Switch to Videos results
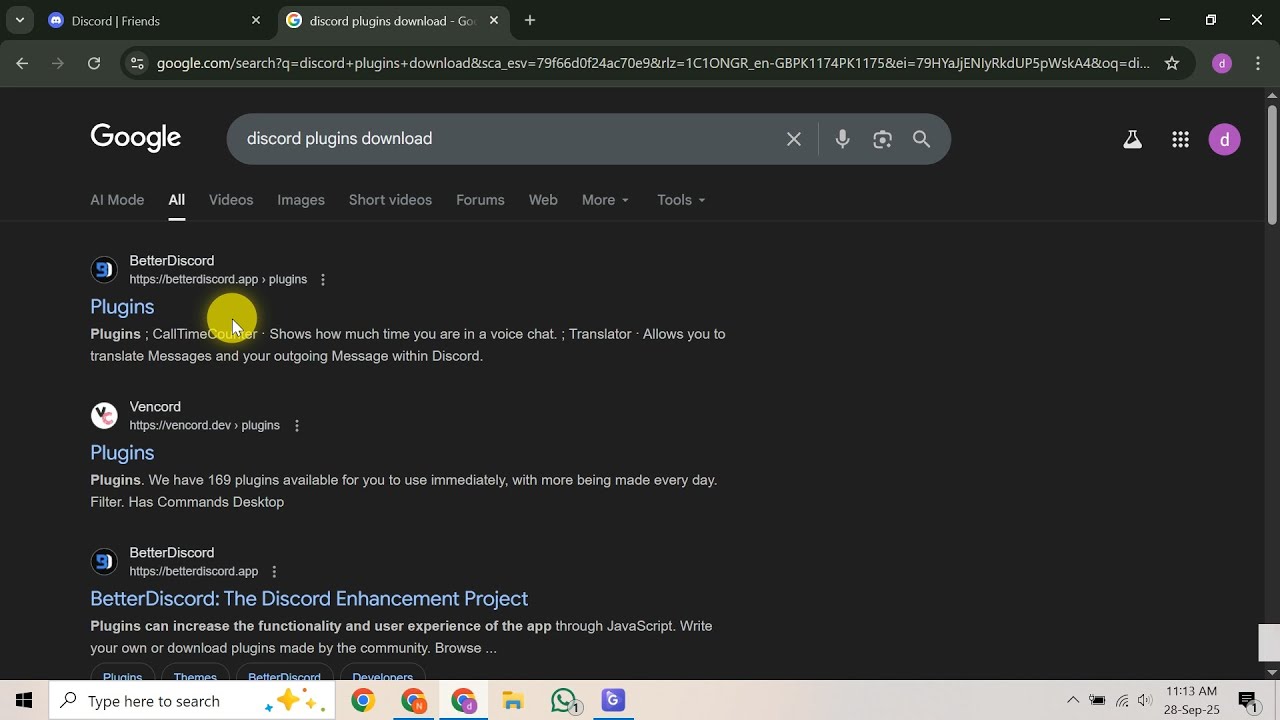The image size is (1280, 720). pyautogui.click(x=231, y=200)
